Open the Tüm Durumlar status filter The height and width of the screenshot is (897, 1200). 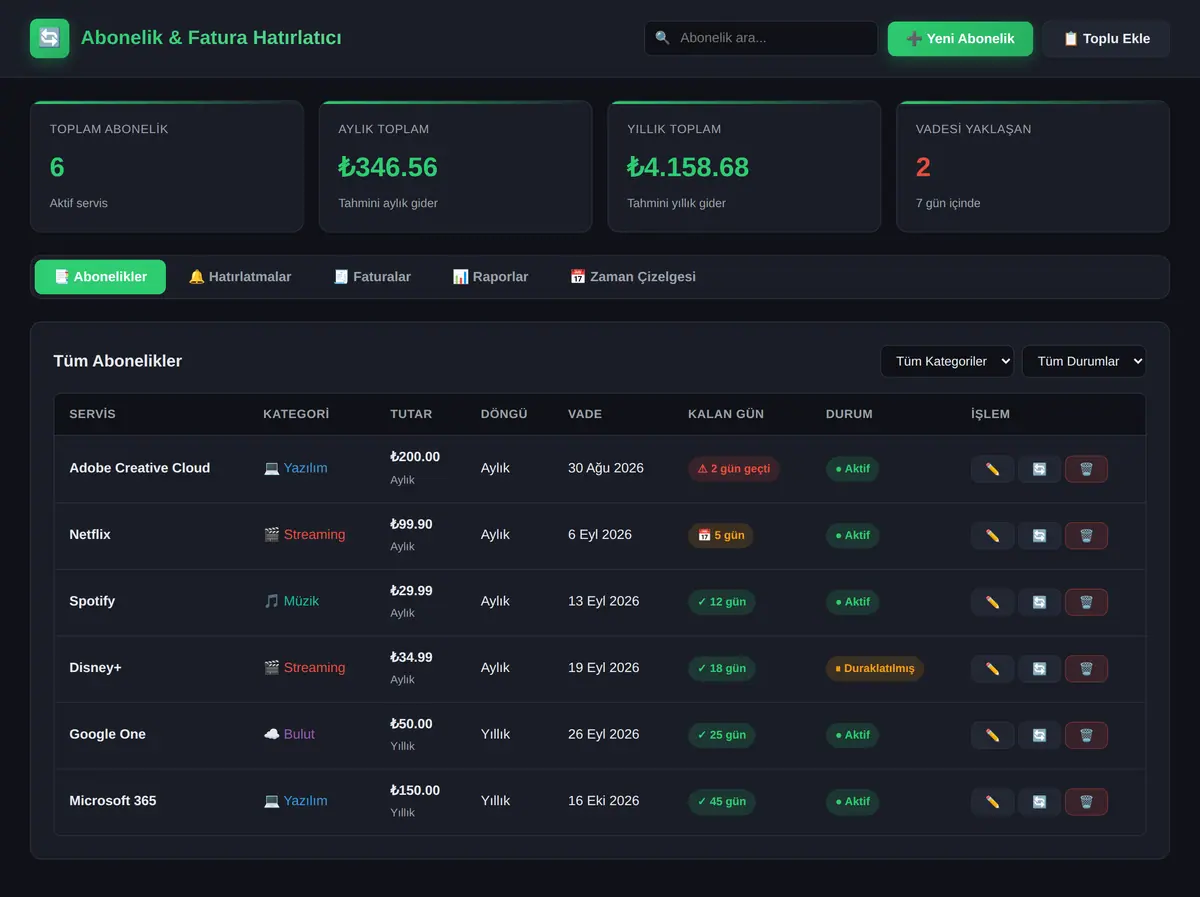point(1084,361)
